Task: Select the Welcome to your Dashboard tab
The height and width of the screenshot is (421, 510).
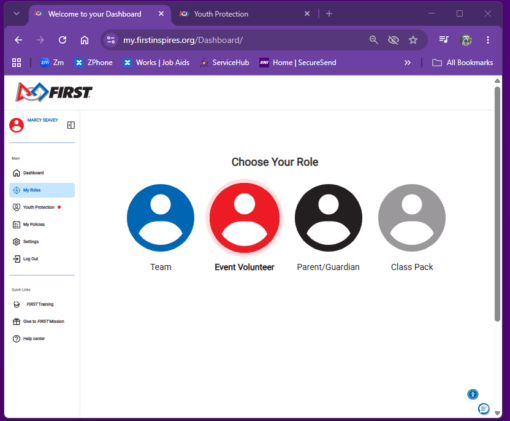Action: click(x=100, y=14)
